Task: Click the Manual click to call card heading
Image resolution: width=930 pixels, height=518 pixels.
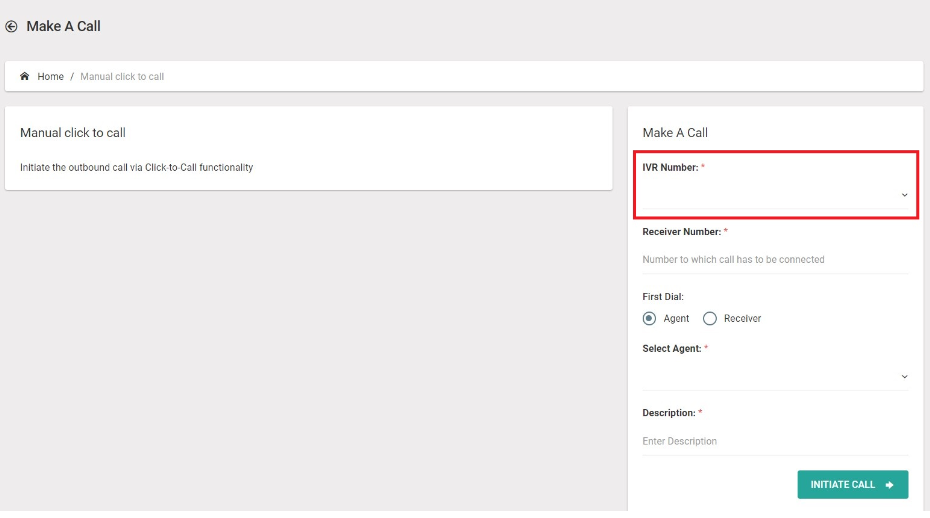Action: click(x=73, y=133)
